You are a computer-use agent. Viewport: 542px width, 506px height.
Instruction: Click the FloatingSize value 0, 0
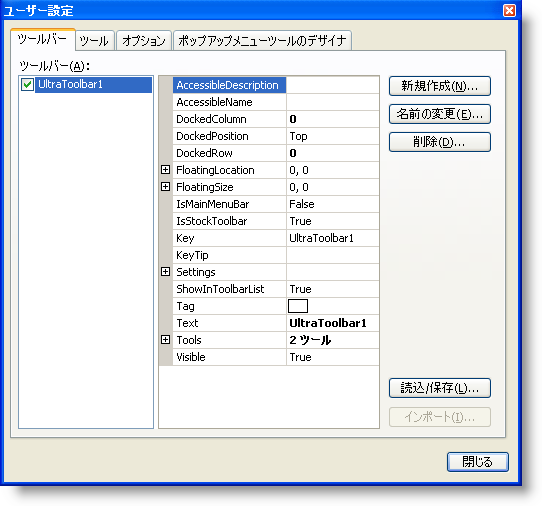click(x=333, y=187)
